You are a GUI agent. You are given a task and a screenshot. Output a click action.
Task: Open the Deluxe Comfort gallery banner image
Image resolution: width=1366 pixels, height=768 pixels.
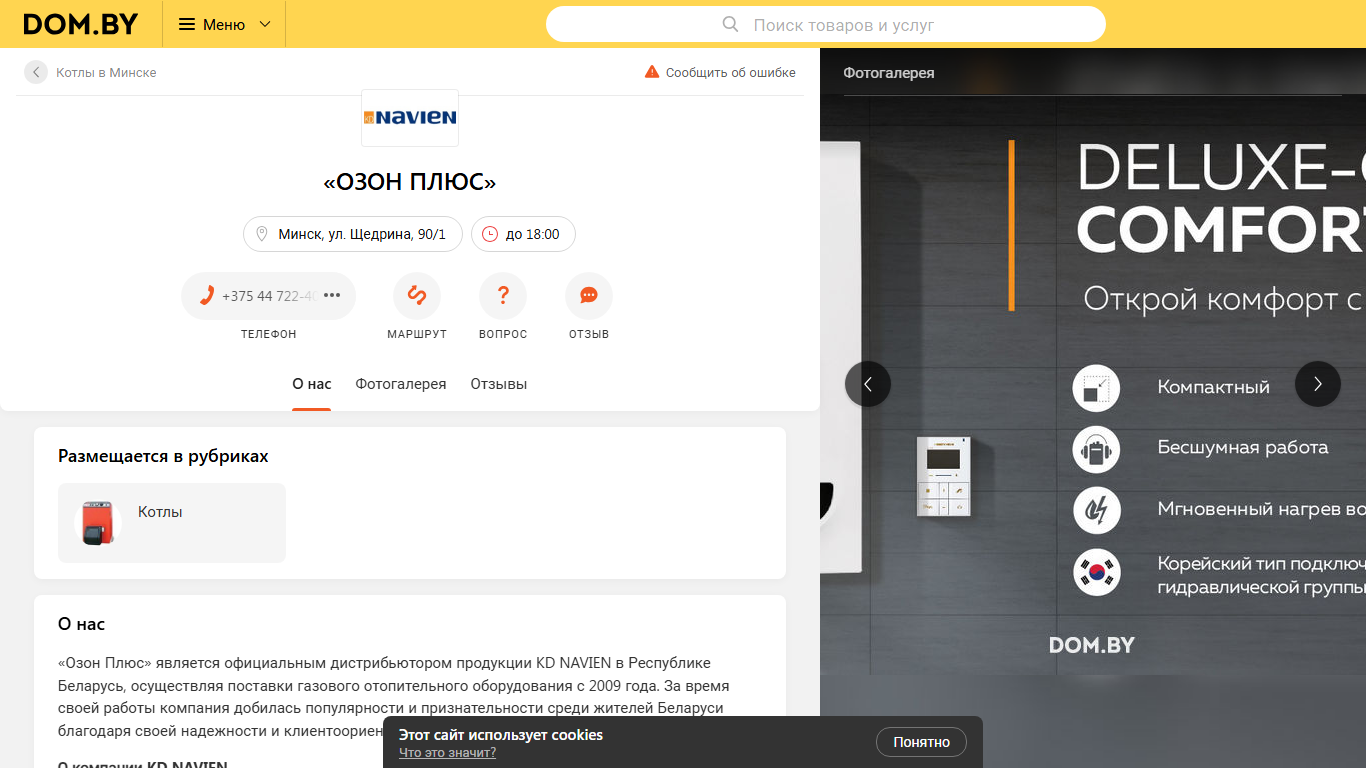pos(1093,385)
